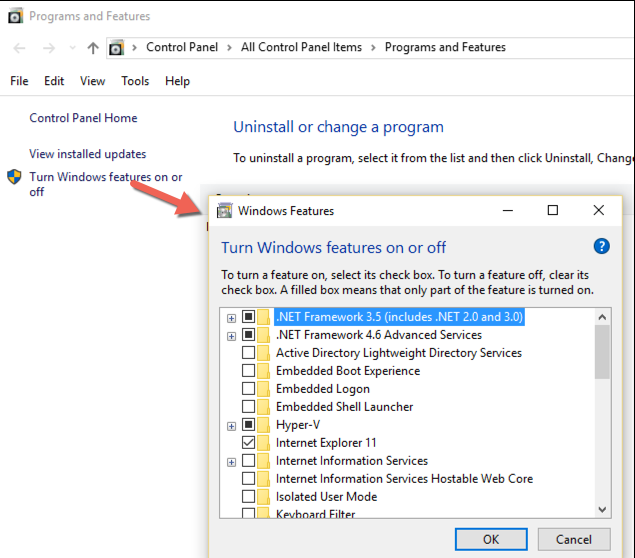Click folder icon of Isolated User Mode
The width and height of the screenshot is (635, 558).
(x=264, y=496)
